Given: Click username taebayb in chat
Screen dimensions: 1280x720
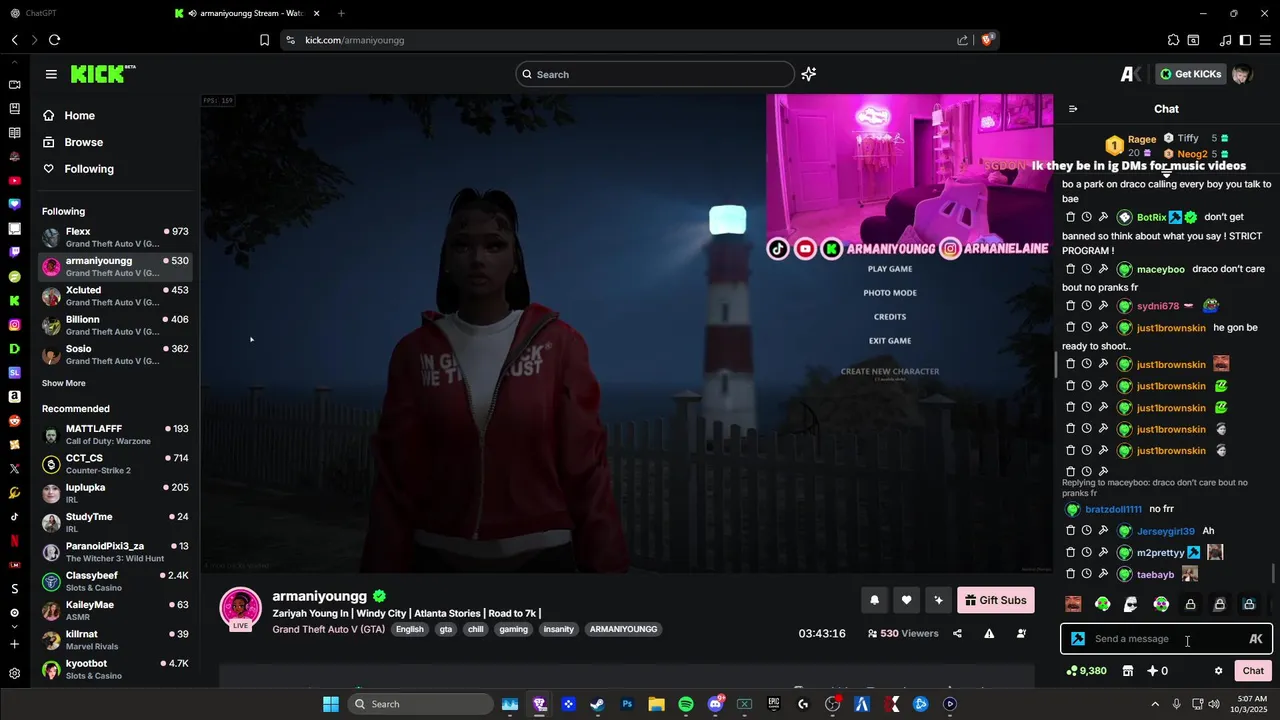Looking at the screenshot, I should (1156, 575).
